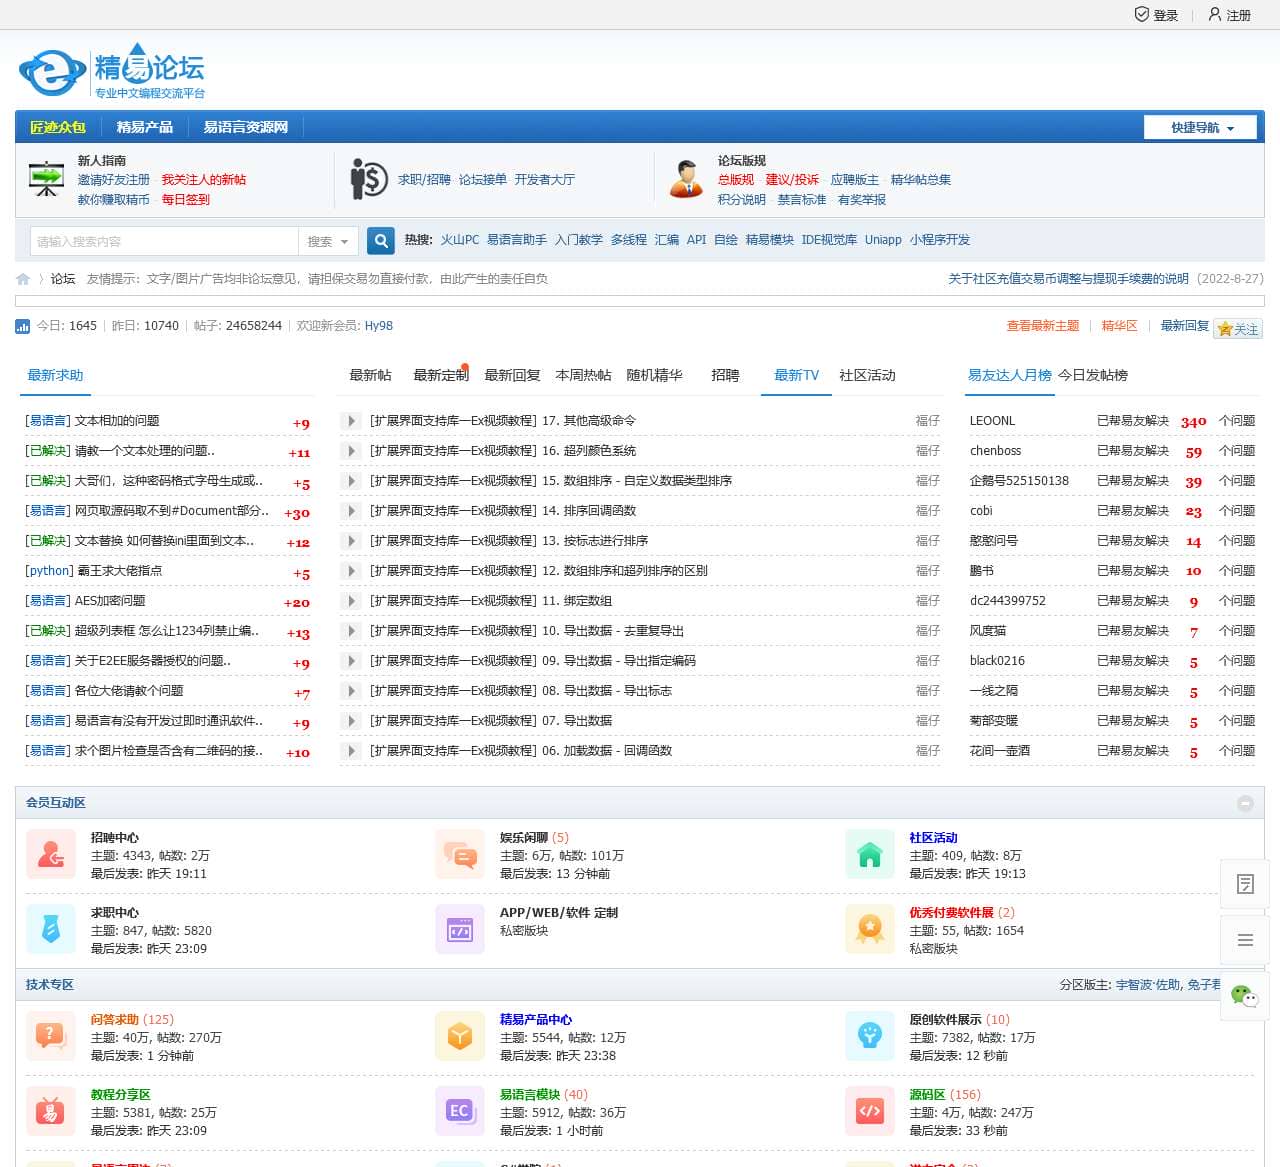The image size is (1280, 1167).
Task: Open the 精易产品 nav menu
Action: (x=144, y=127)
